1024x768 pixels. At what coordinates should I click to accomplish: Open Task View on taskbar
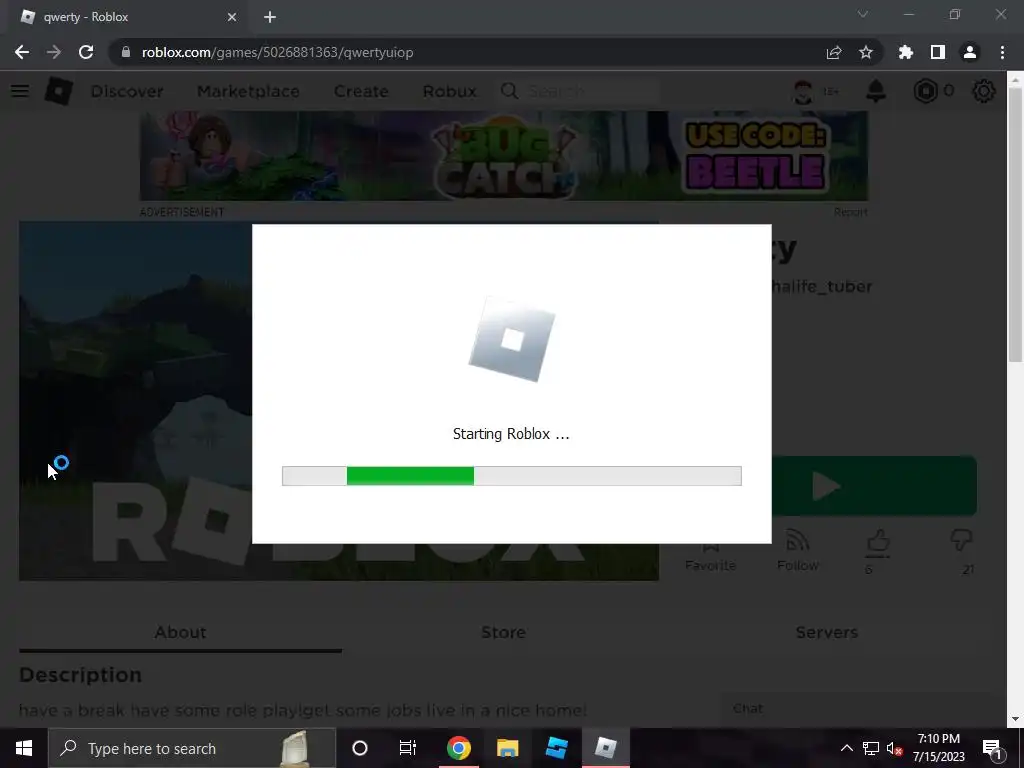pyautogui.click(x=408, y=748)
